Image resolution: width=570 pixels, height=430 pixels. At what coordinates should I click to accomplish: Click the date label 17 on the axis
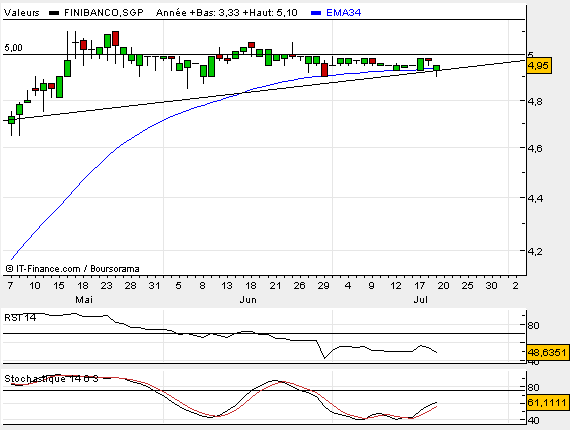tap(419, 286)
